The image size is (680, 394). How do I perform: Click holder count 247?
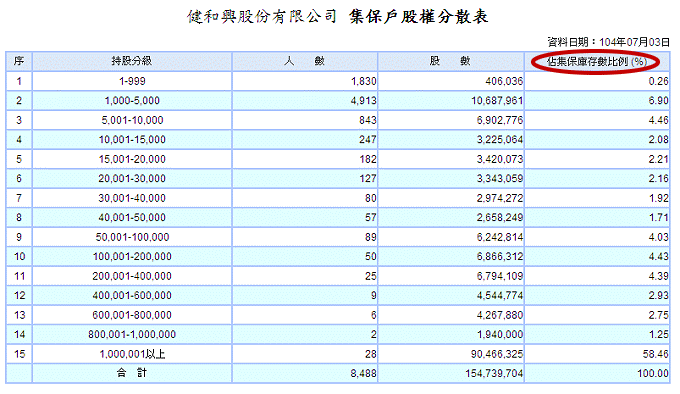click(368, 140)
